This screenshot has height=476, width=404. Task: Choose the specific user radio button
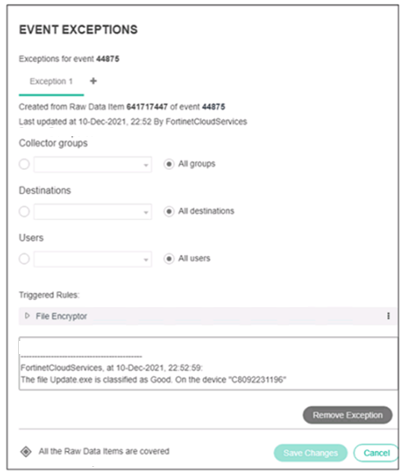(x=24, y=259)
